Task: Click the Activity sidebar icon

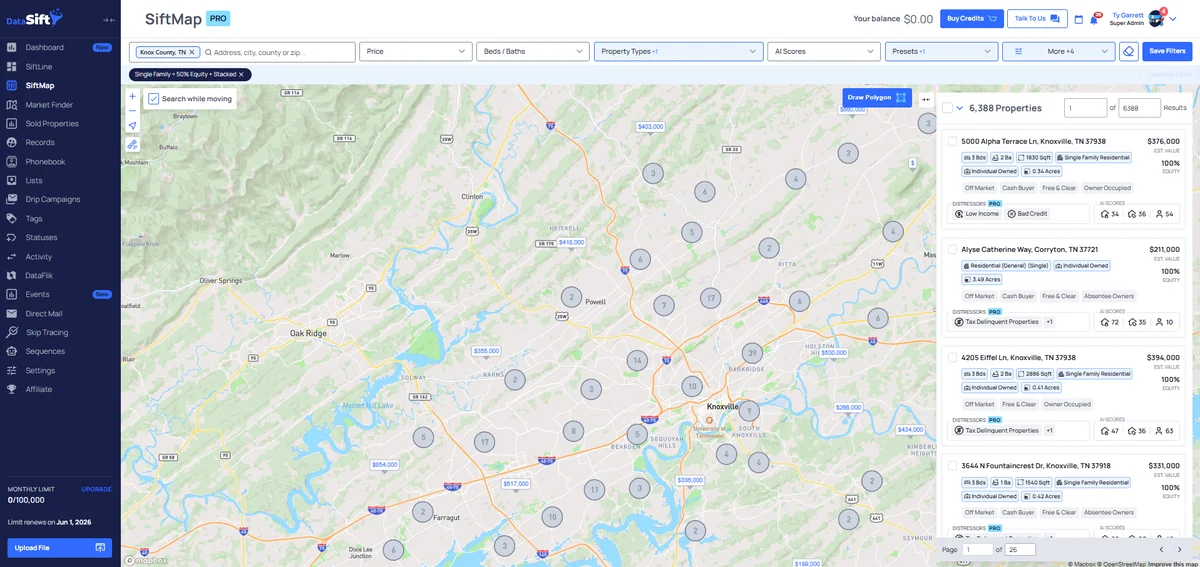Action: (12, 256)
